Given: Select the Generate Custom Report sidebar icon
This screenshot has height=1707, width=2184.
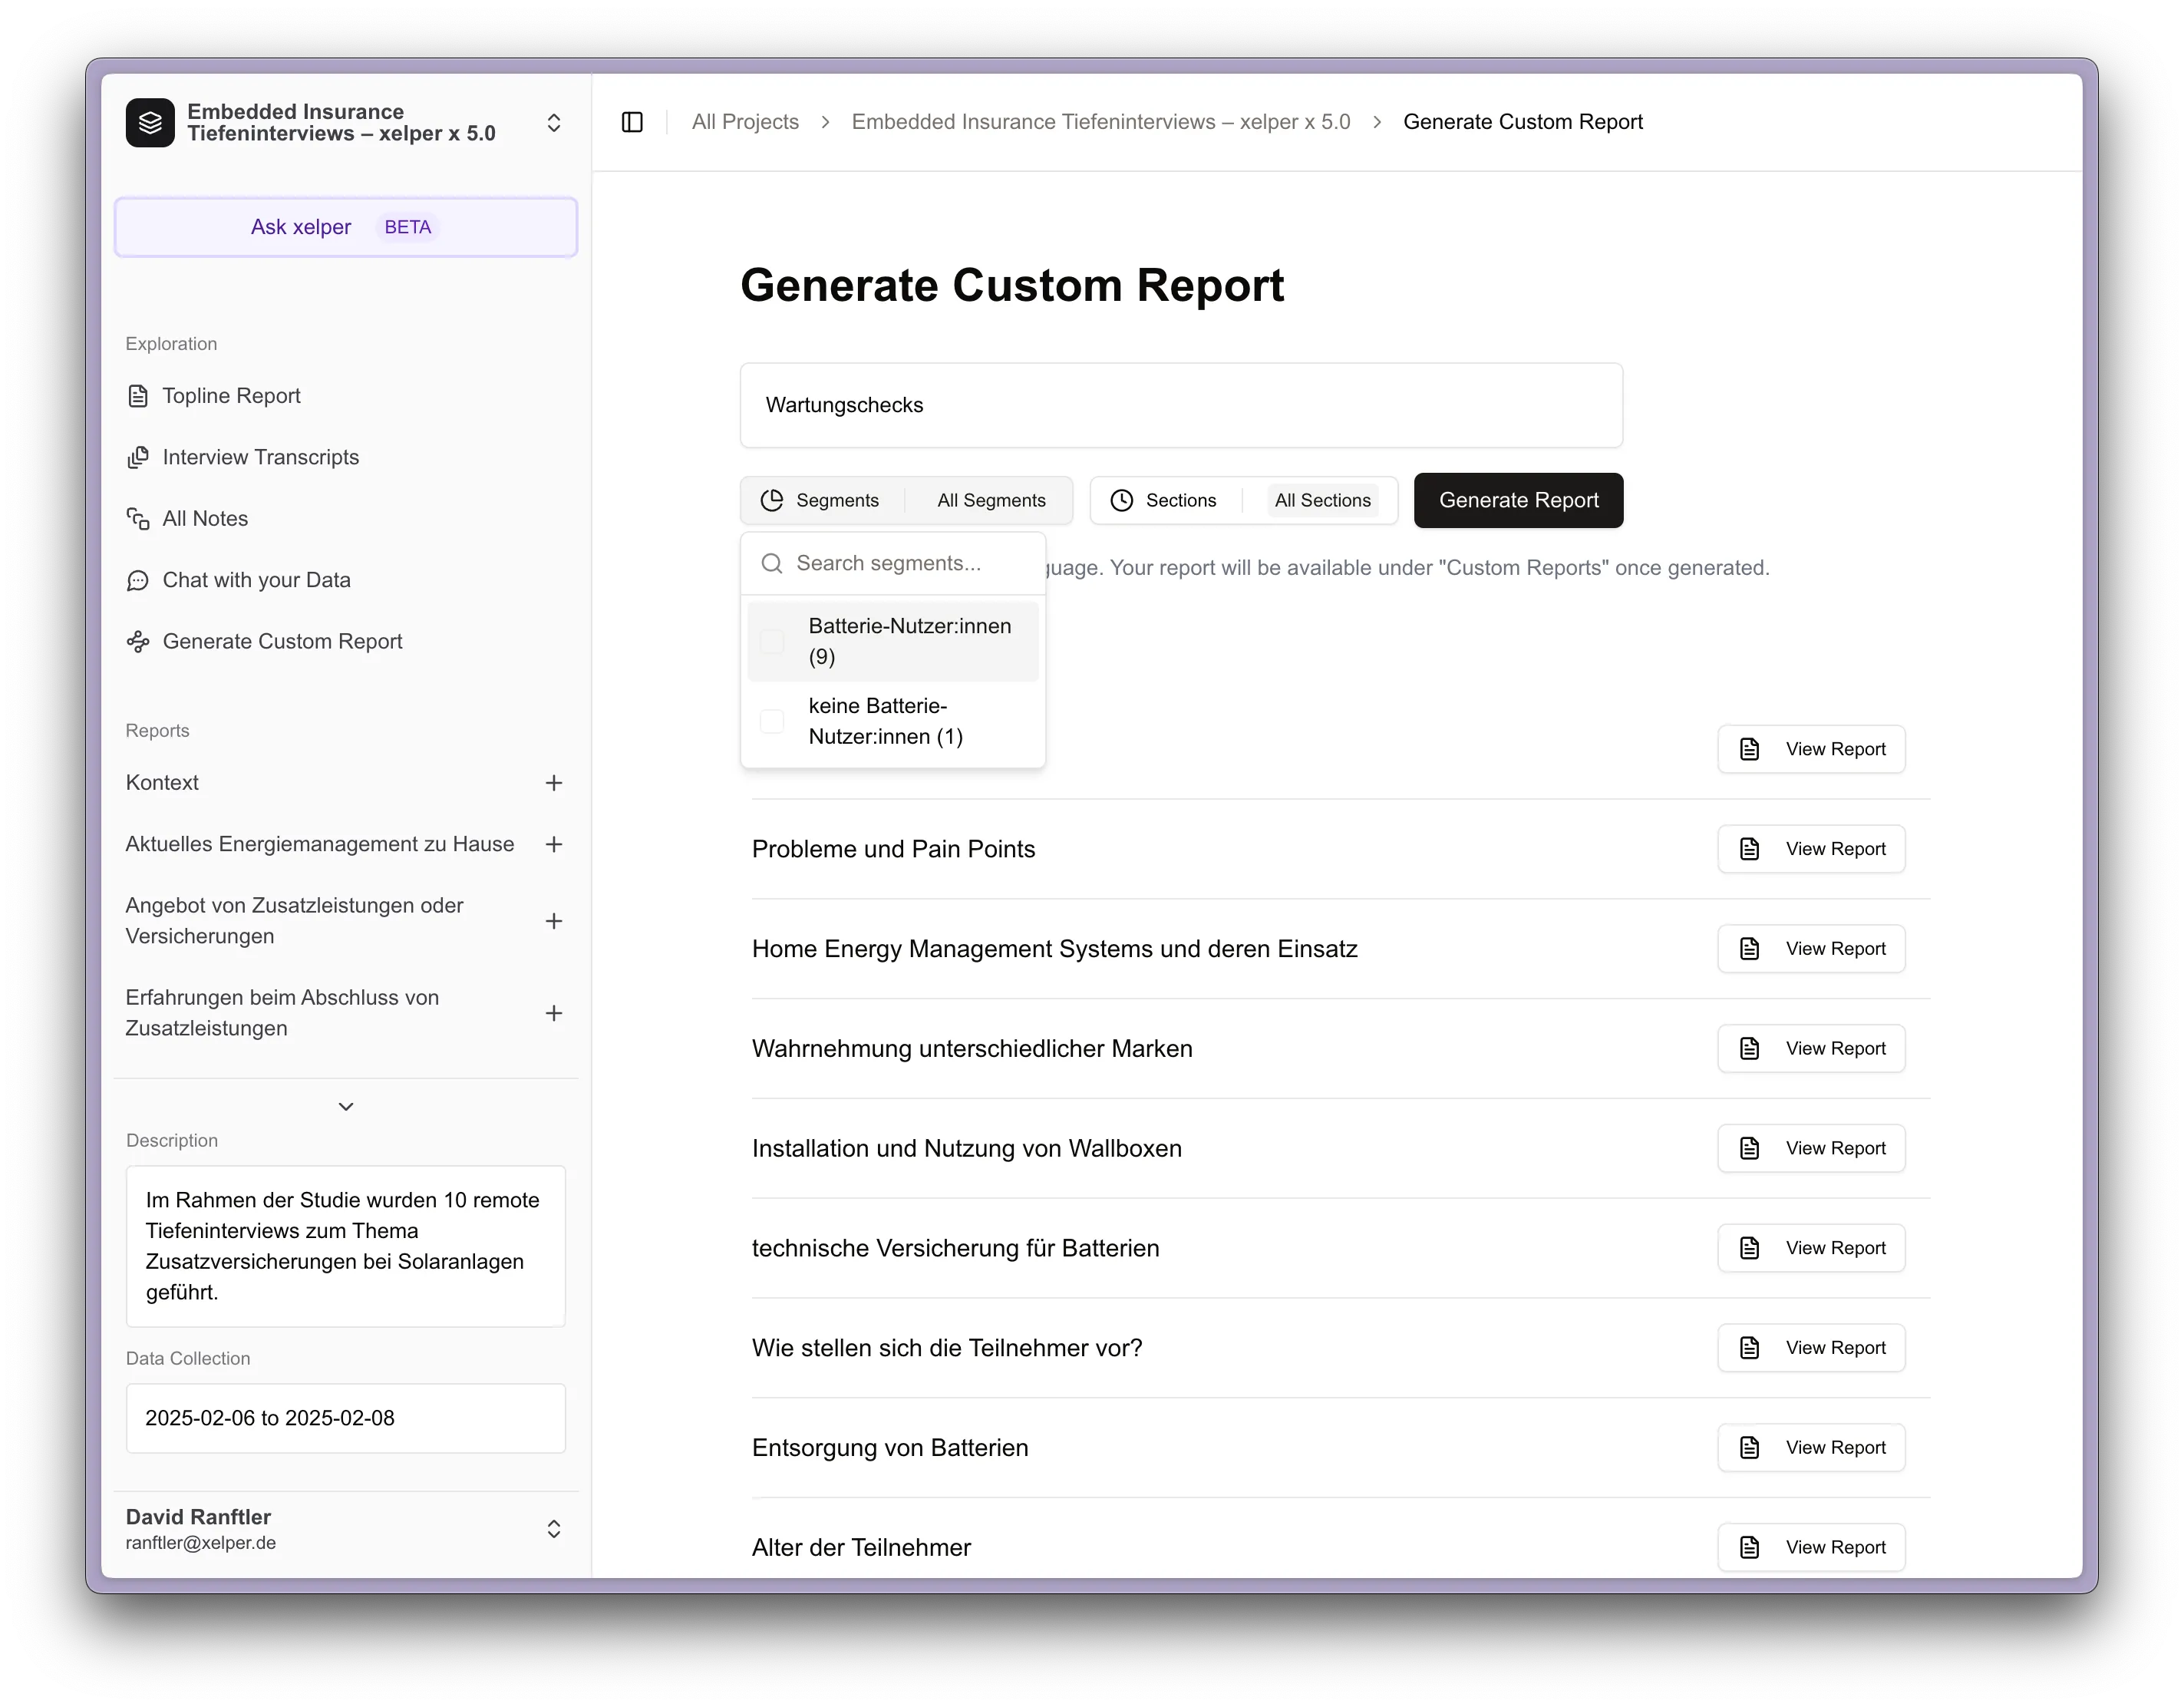Looking at the screenshot, I should 138,642.
